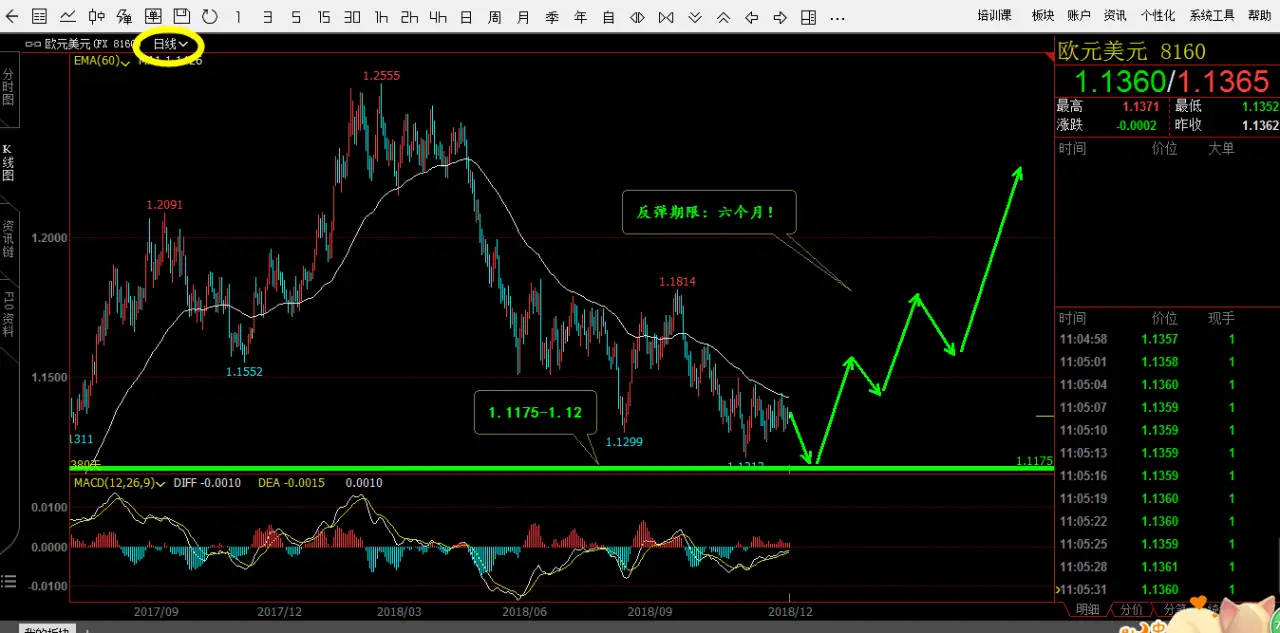
Task: Select the 明细 tab below tick list
Action: pyautogui.click(x=1086, y=609)
